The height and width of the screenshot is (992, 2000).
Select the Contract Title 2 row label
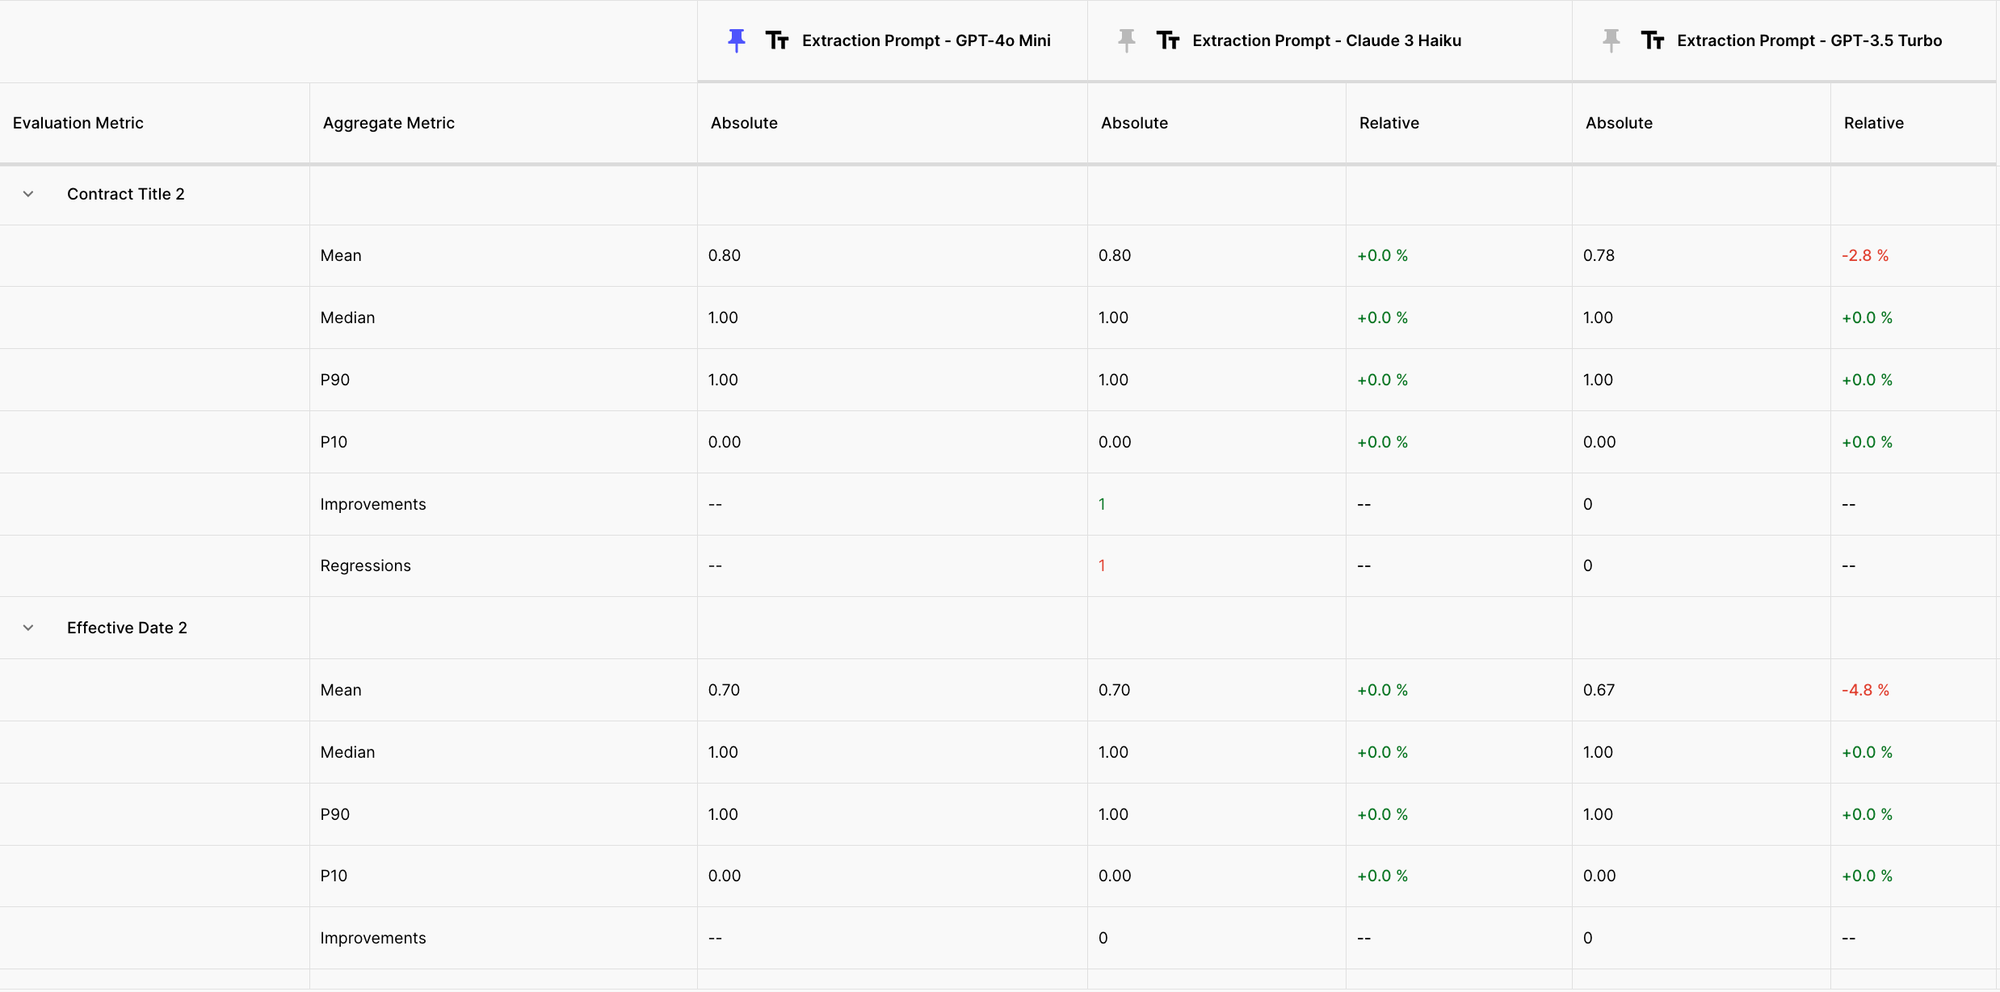click(x=126, y=194)
